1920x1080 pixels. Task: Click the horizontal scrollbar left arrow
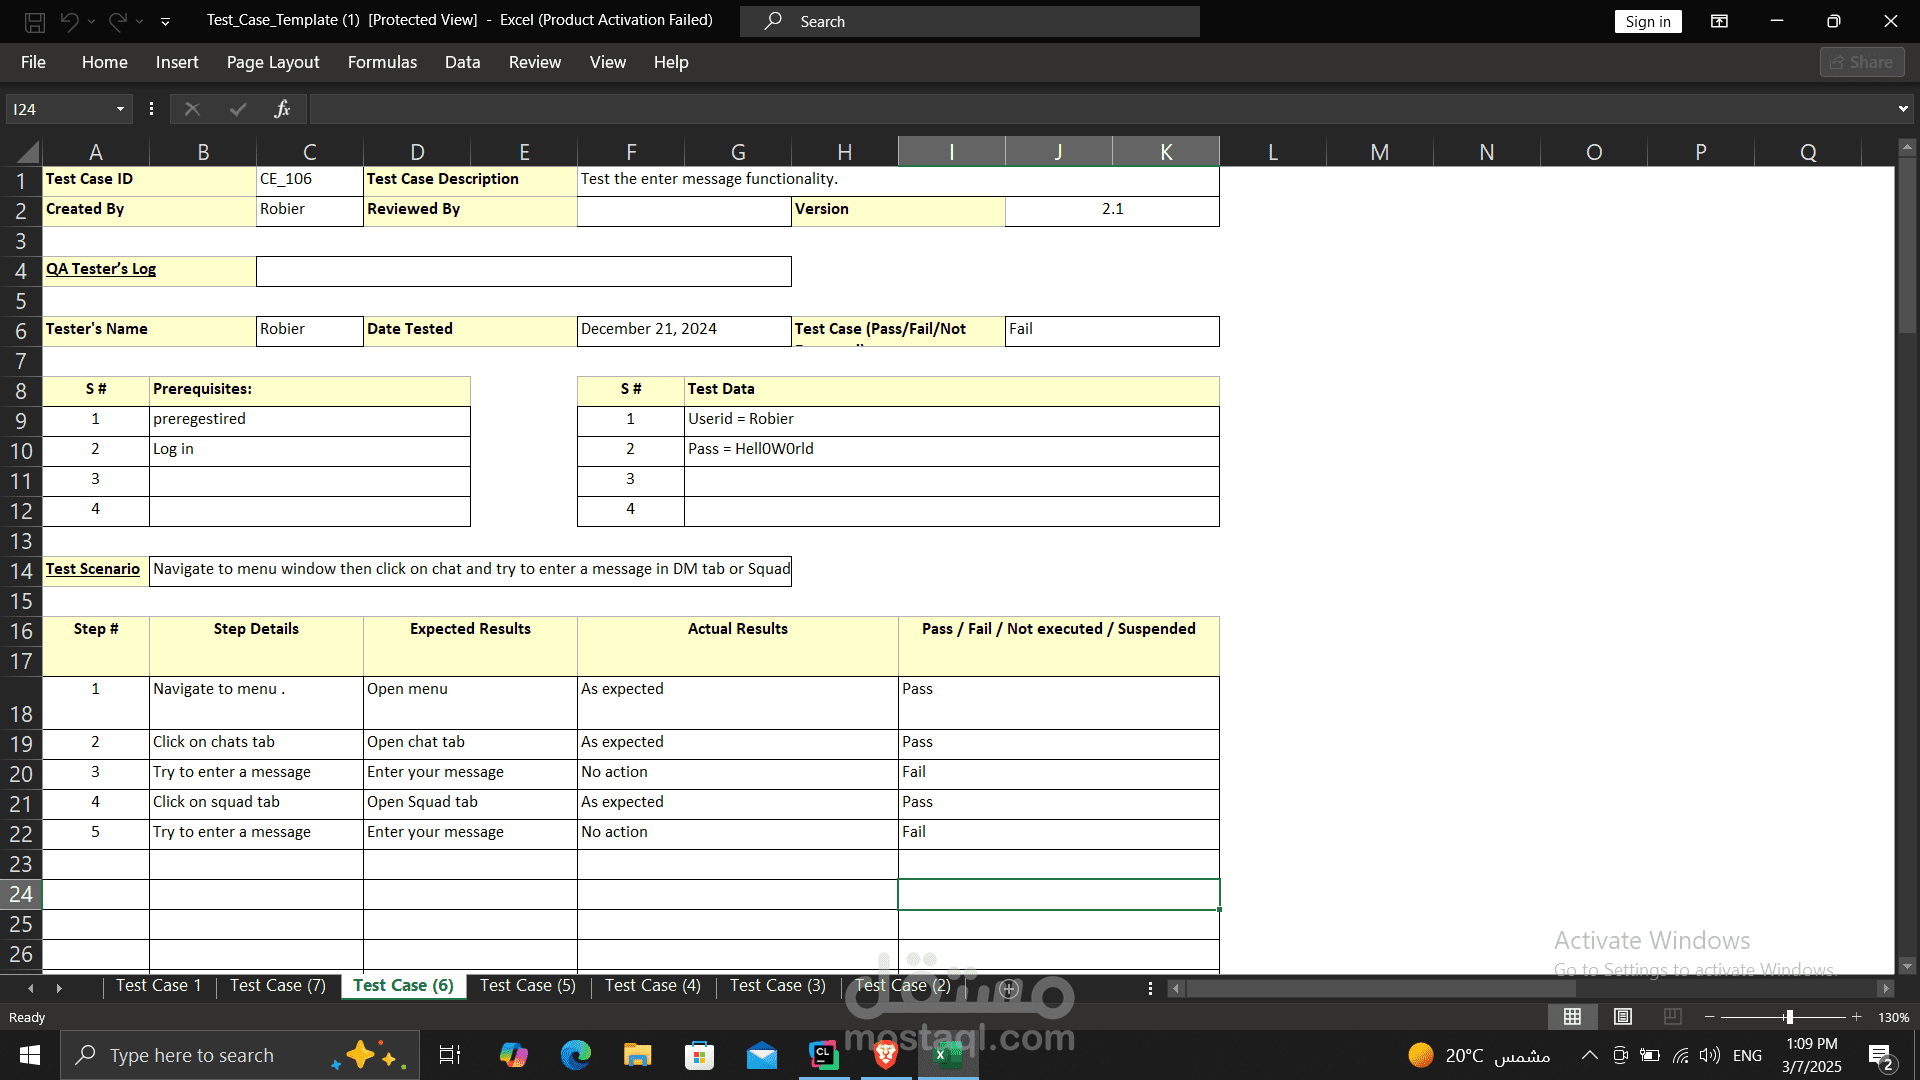[1176, 989]
